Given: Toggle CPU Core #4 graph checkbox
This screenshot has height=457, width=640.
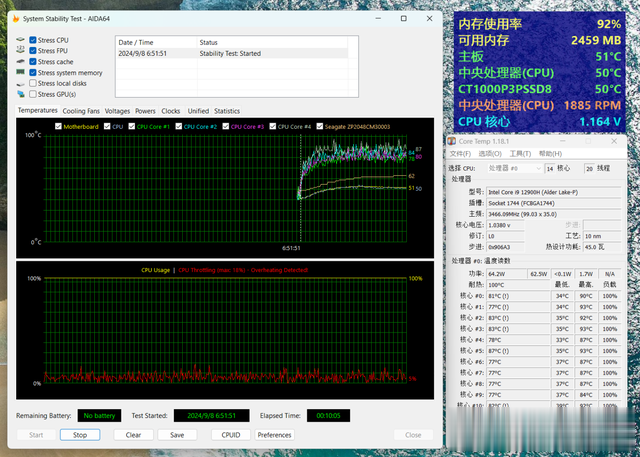Looking at the screenshot, I should [273, 126].
